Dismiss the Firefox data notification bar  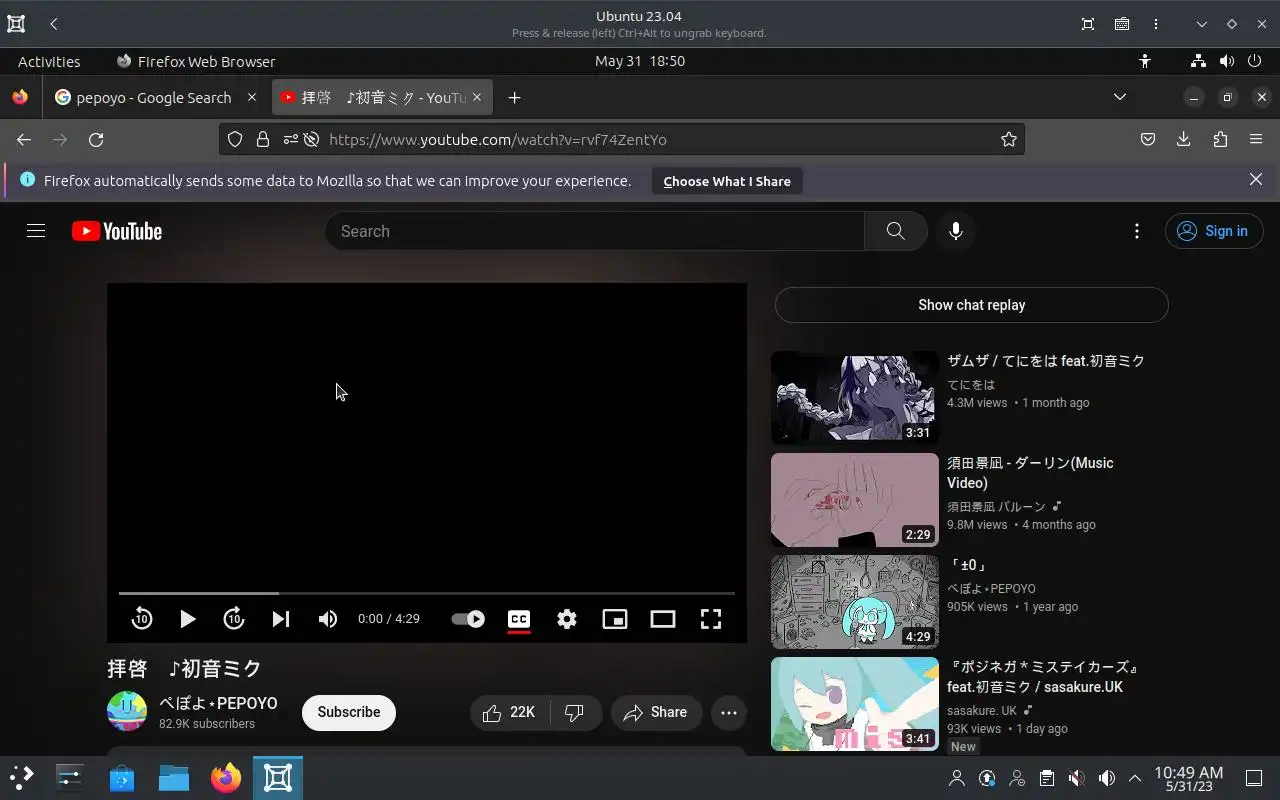coord(1256,180)
